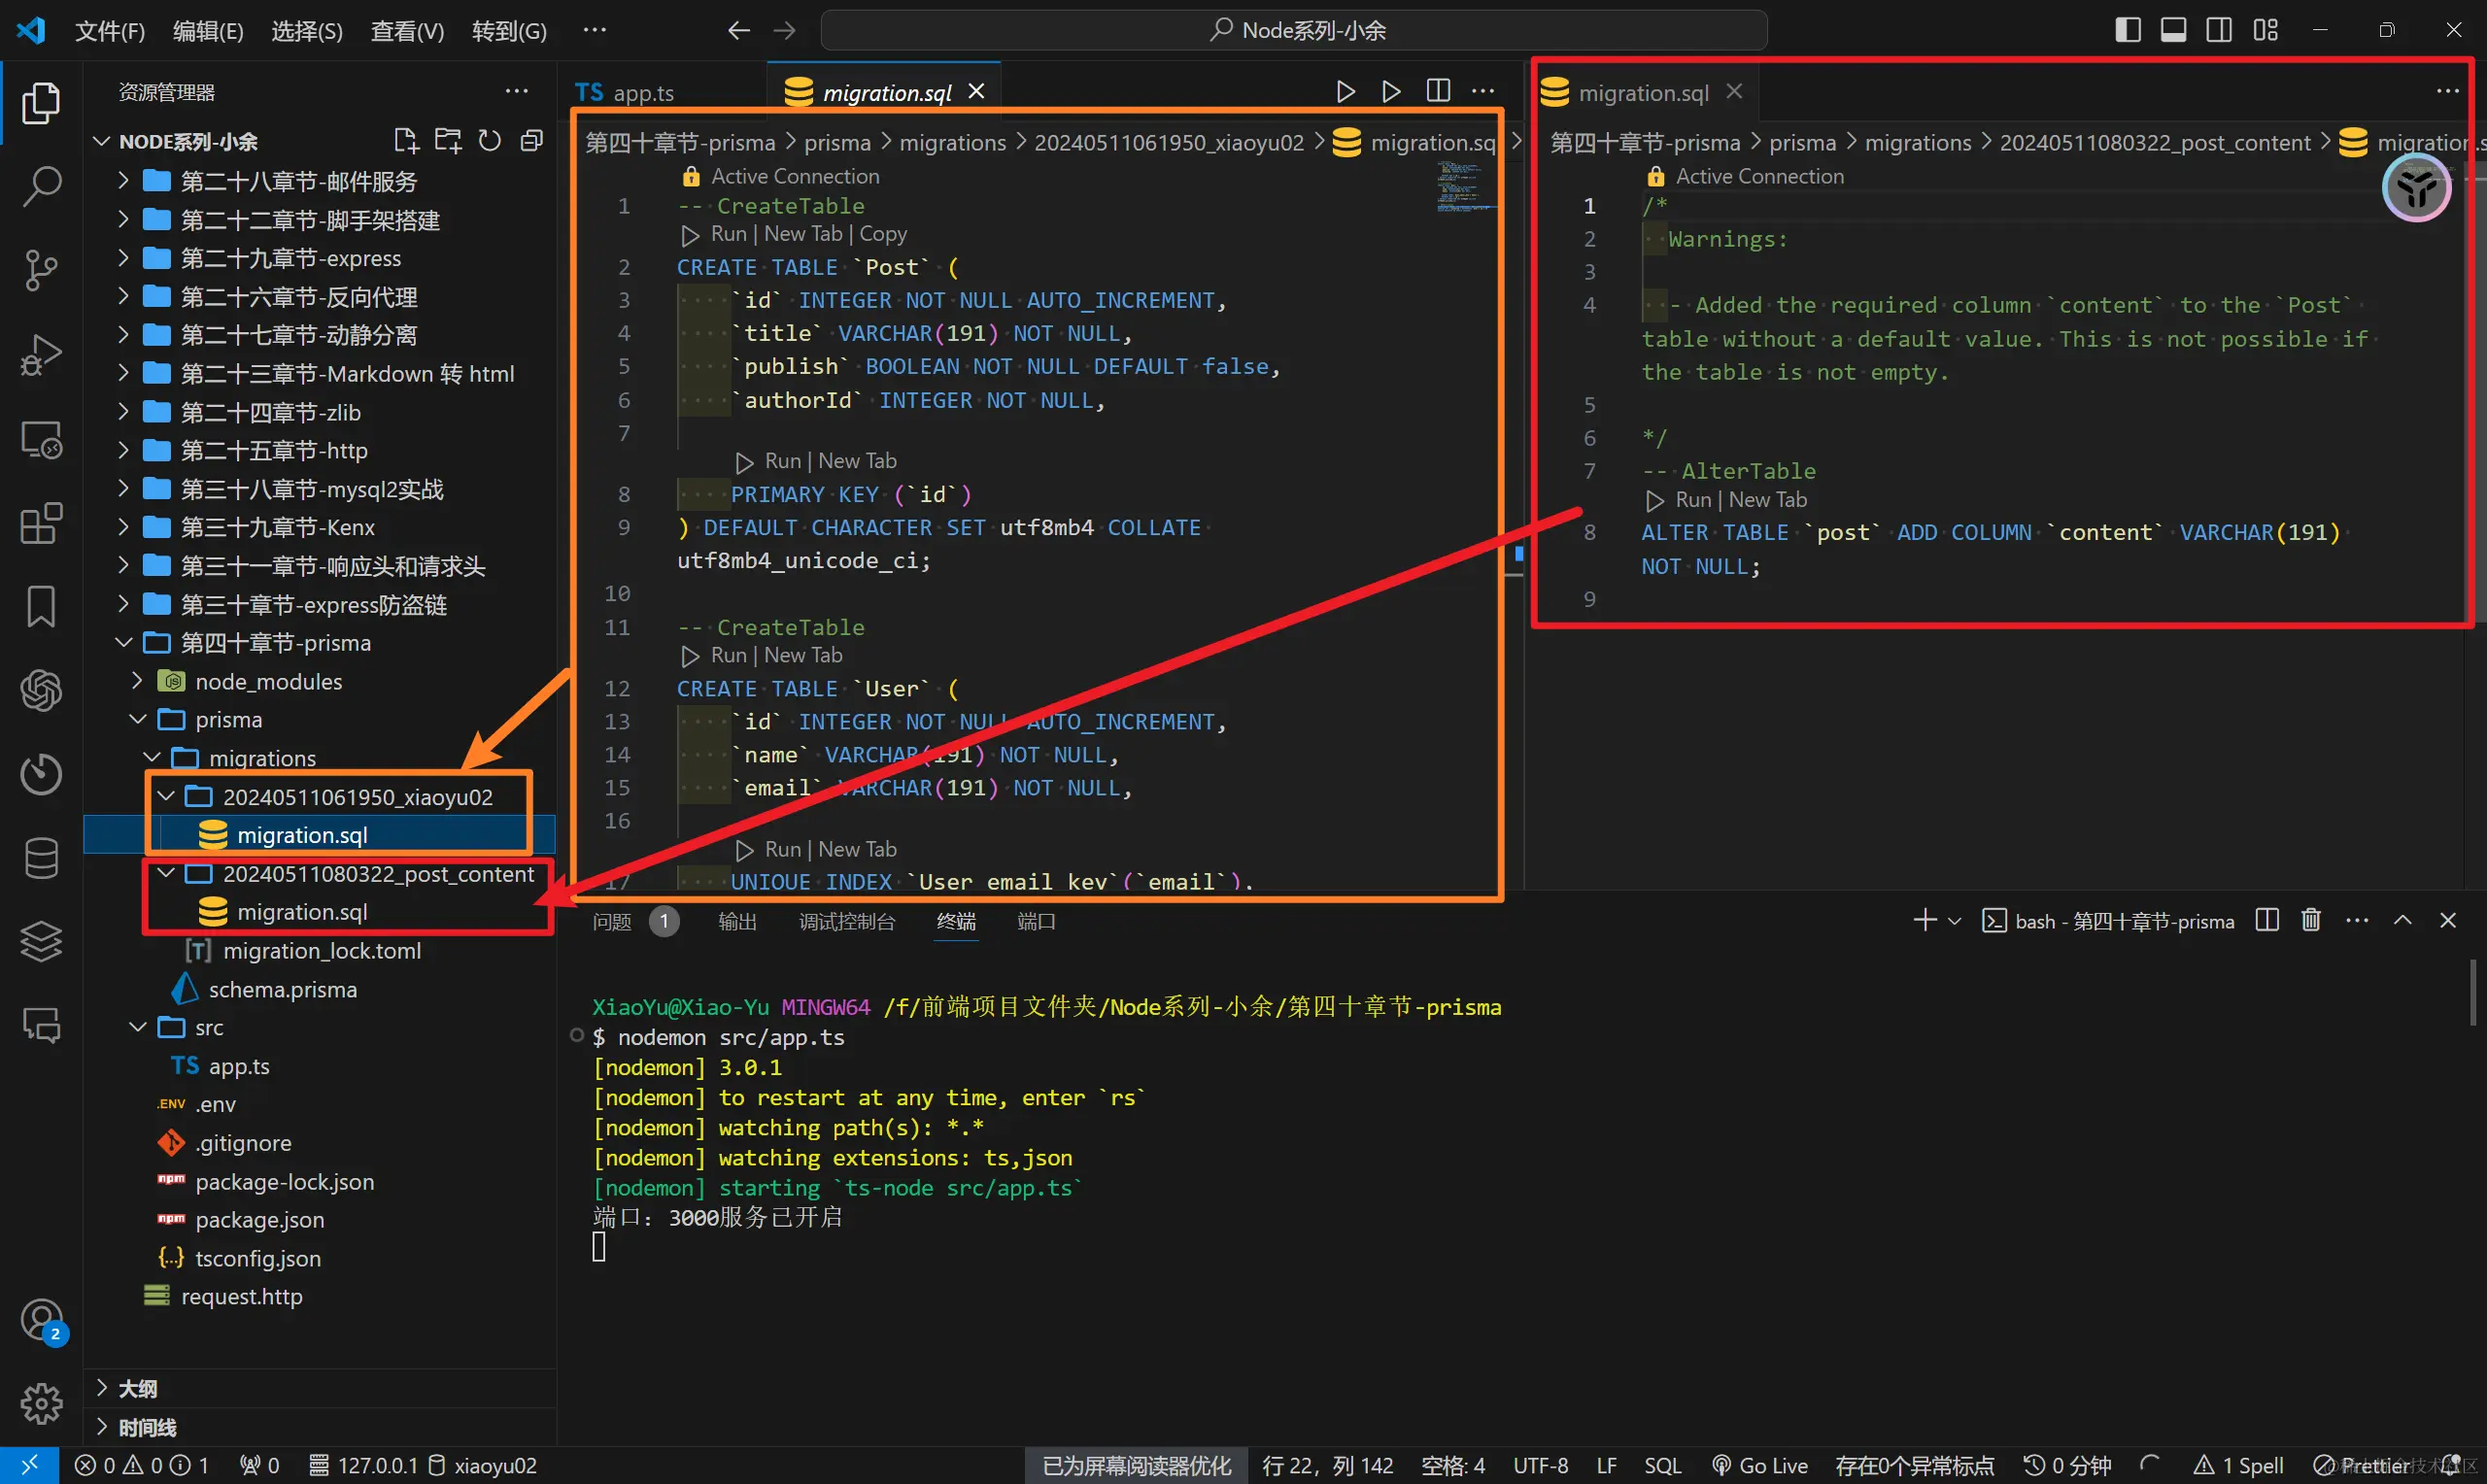The height and width of the screenshot is (1484, 2487).
Task: Open the Search view in activity bar
Action: 41,186
